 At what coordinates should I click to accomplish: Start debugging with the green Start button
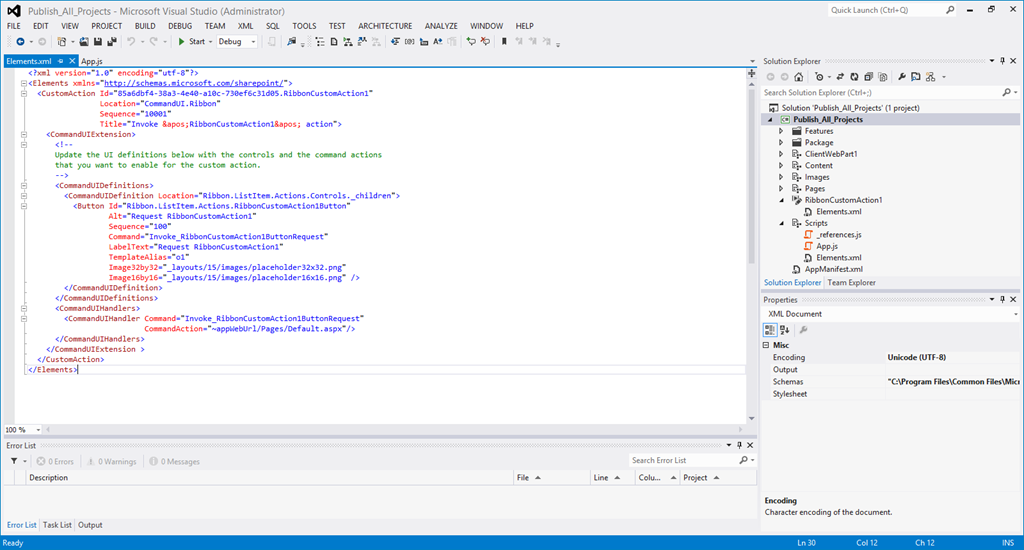click(x=192, y=42)
